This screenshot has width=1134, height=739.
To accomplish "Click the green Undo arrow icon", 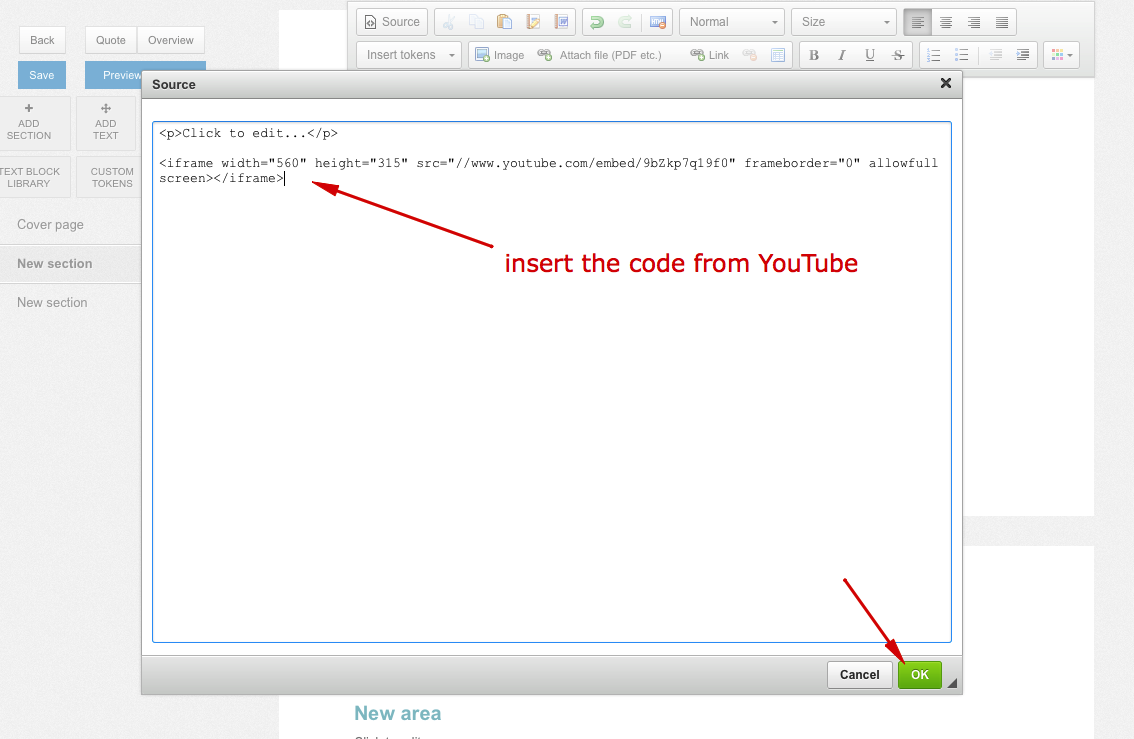I will click(597, 22).
